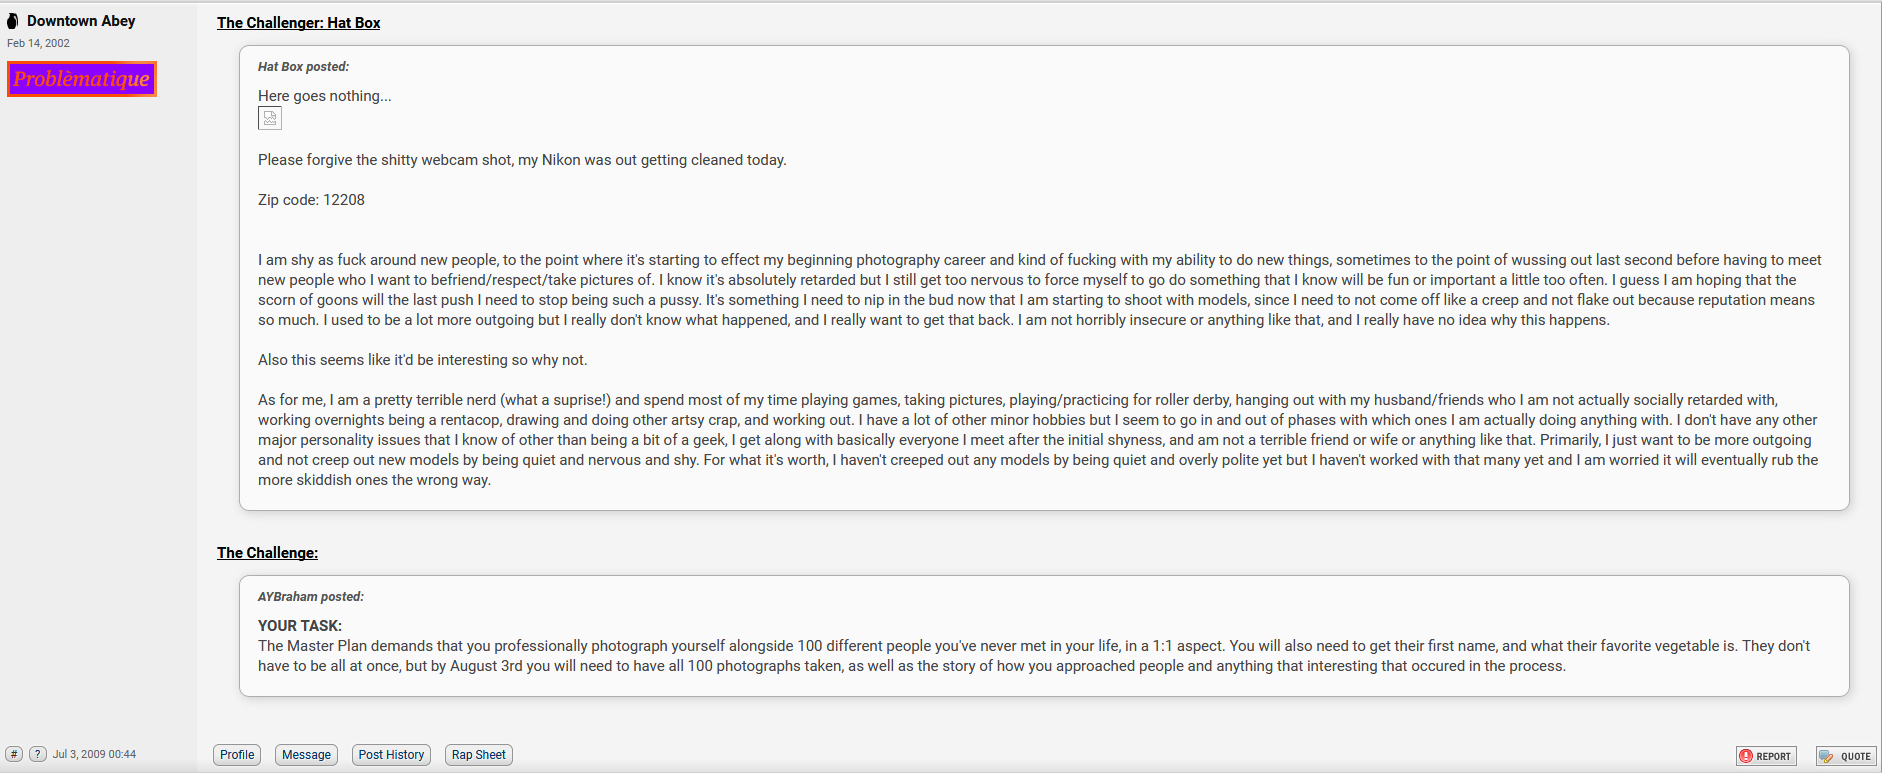The width and height of the screenshot is (1882, 773).
Task: Open the poster's Rap Sheet
Action: 478,755
